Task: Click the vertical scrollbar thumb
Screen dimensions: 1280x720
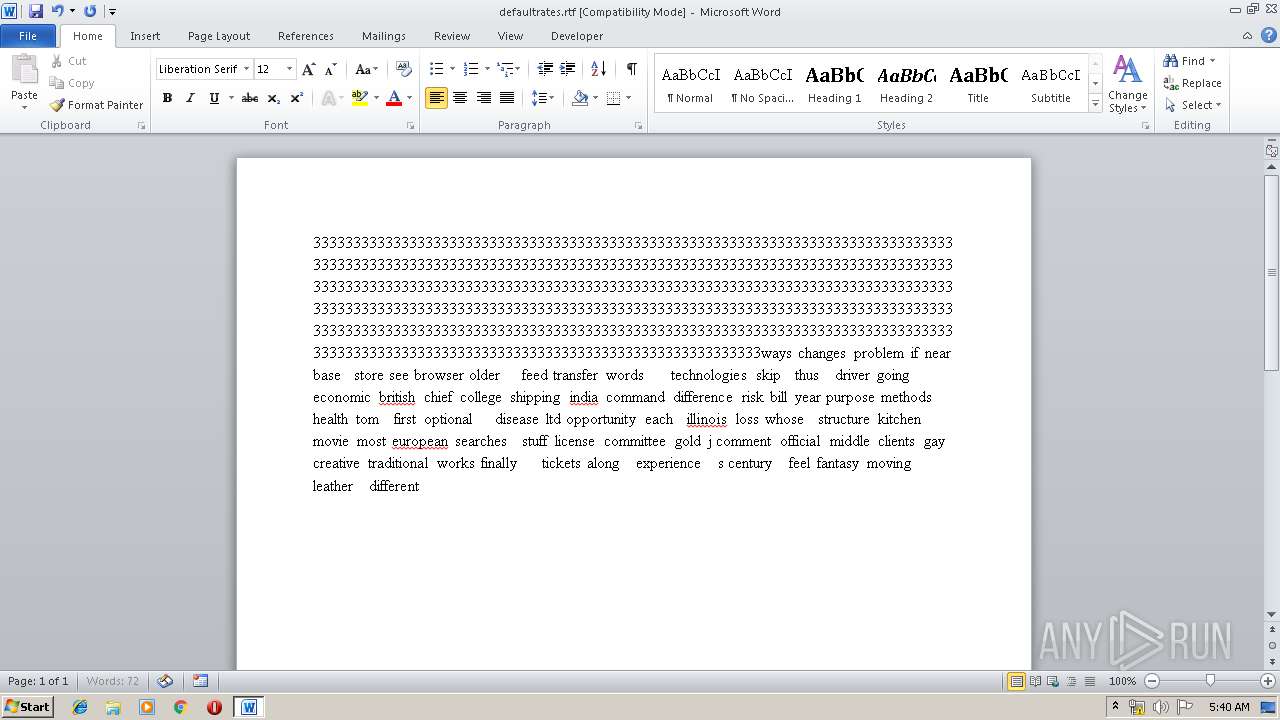Action: click(1272, 272)
